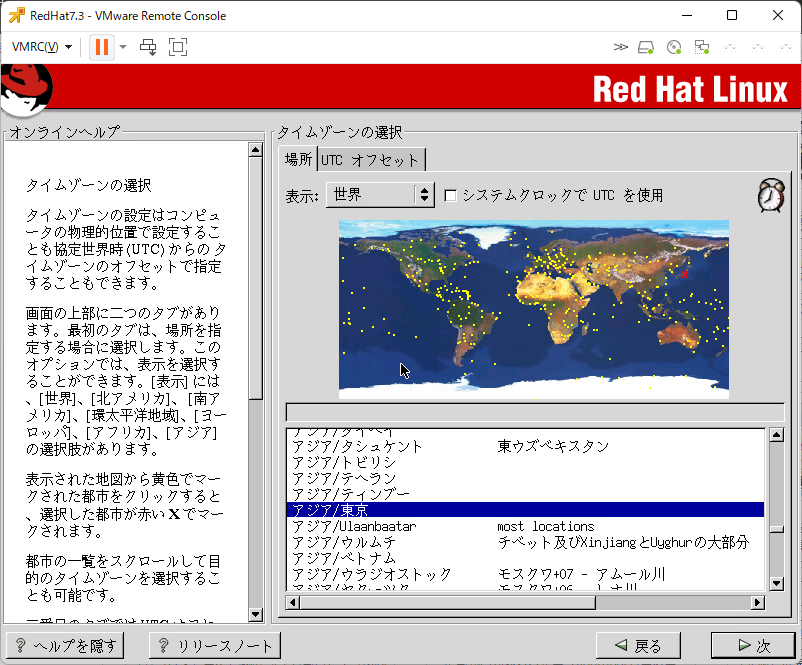802x665 pixels.
Task: Open the power options dropdown arrow
Action: click(123, 47)
